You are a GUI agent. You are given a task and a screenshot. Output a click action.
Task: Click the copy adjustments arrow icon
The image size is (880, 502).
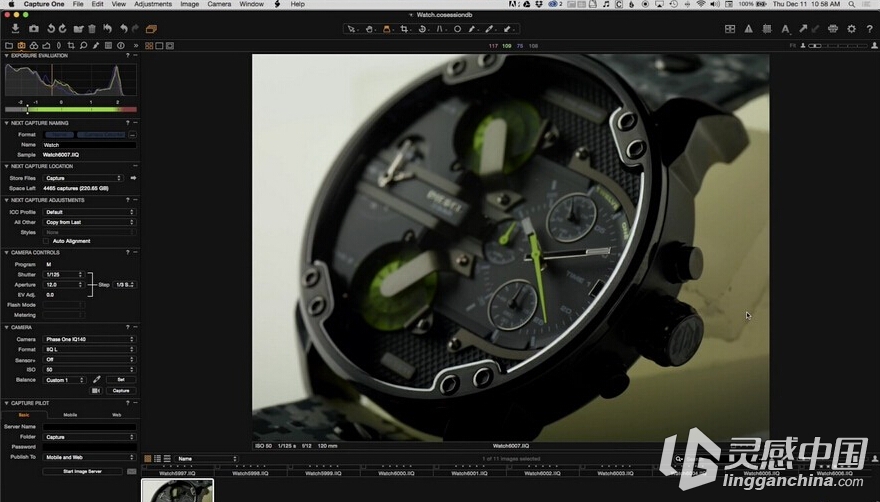point(803,29)
